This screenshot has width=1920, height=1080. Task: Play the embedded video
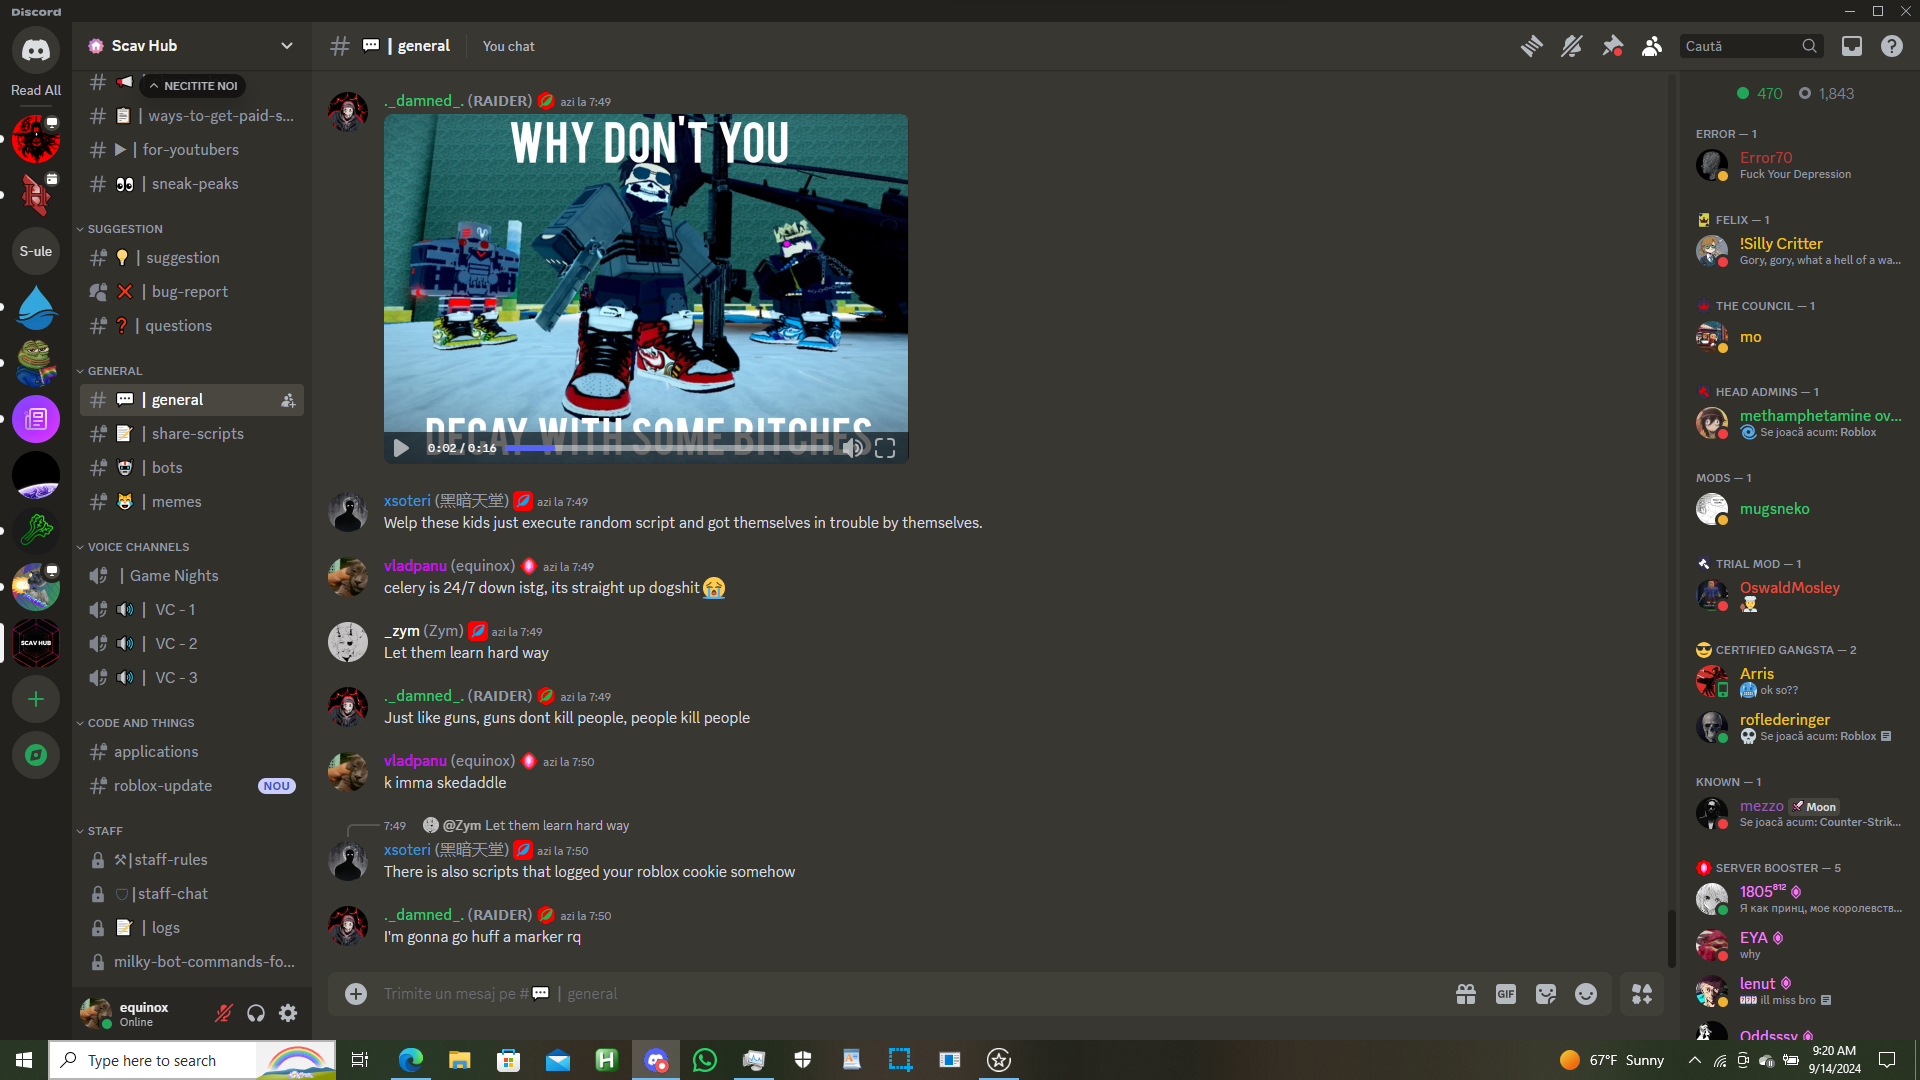tap(401, 448)
